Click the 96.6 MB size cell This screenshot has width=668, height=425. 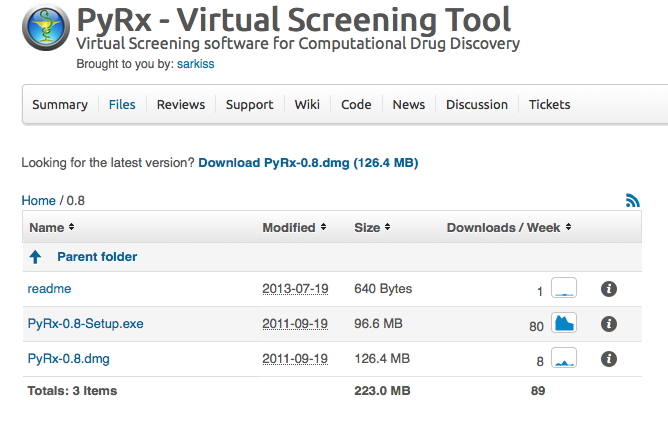coord(378,324)
